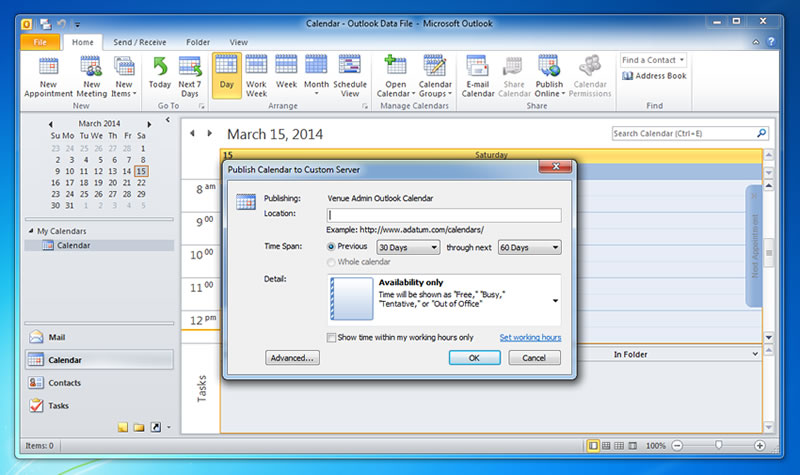This screenshot has height=475, width=800.
Task: Click the New Meeting icon
Action: [91, 68]
